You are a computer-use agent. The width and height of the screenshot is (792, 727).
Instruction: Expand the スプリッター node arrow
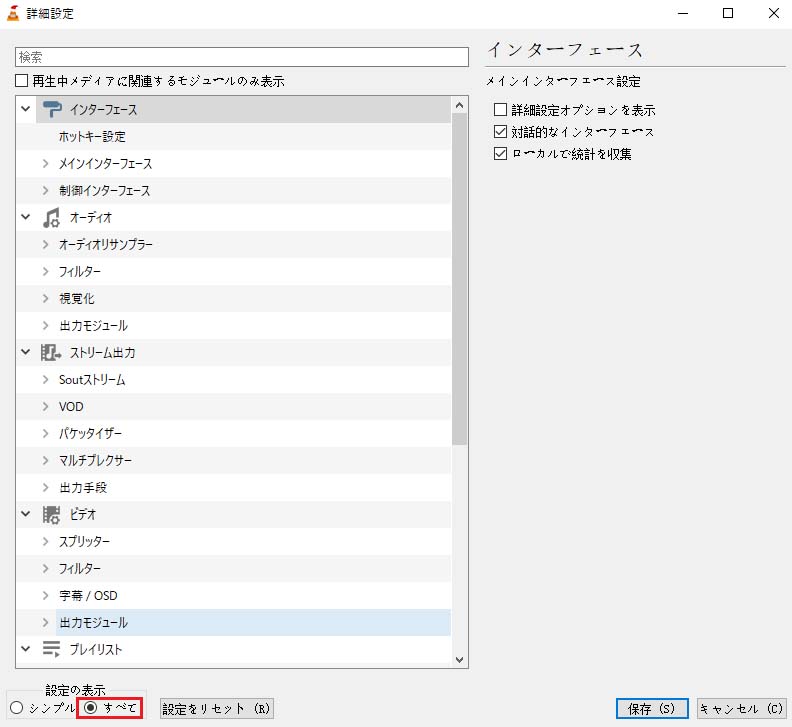(x=45, y=542)
